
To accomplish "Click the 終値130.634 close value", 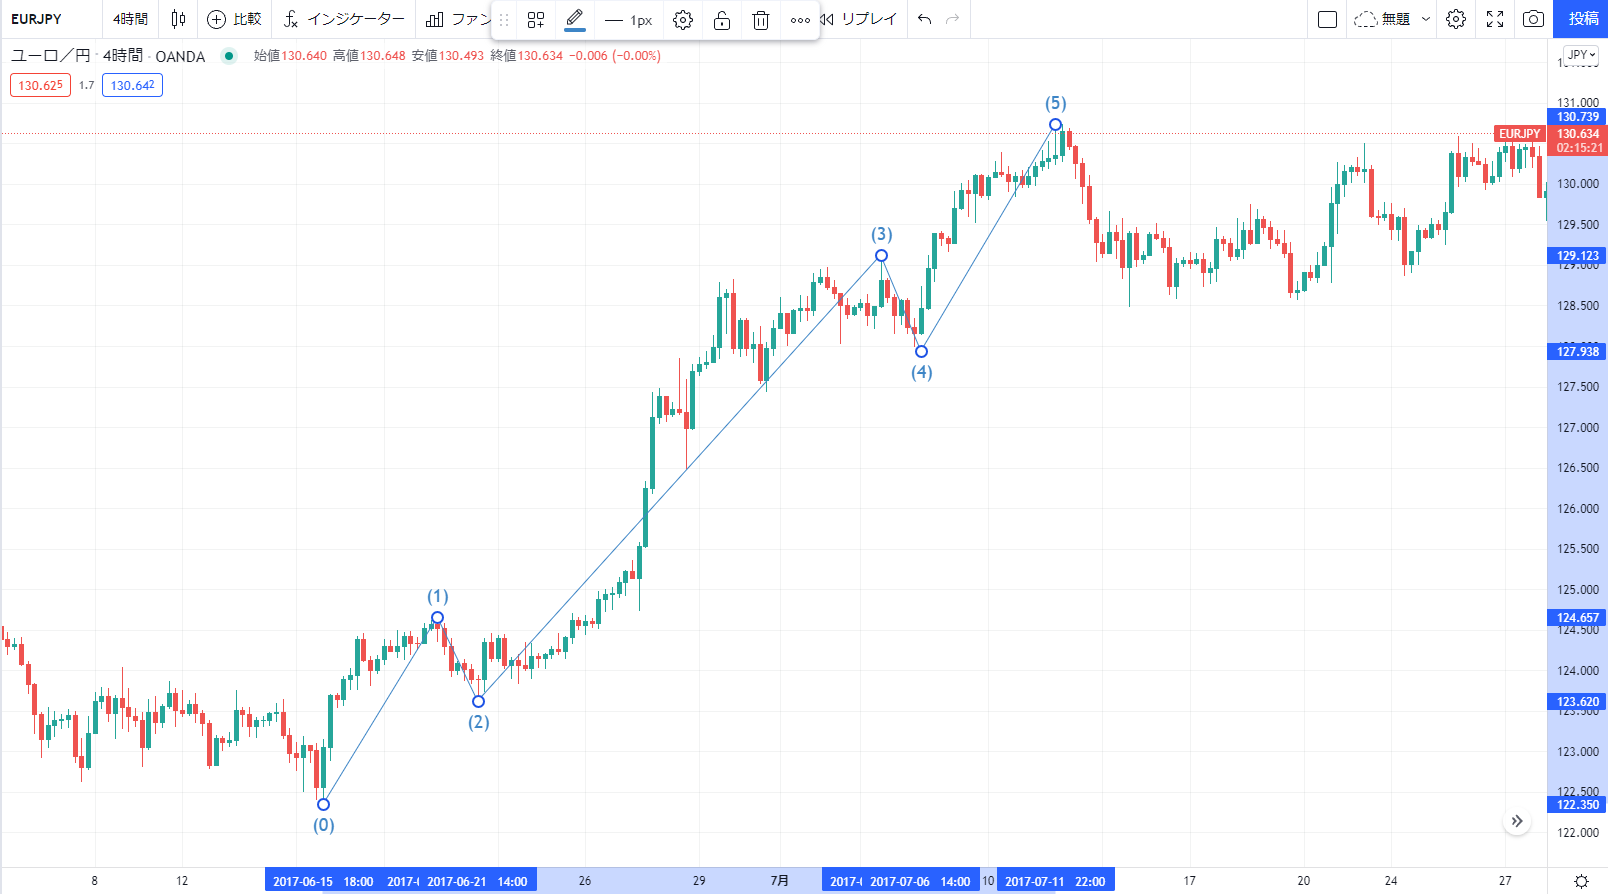I will point(527,56).
